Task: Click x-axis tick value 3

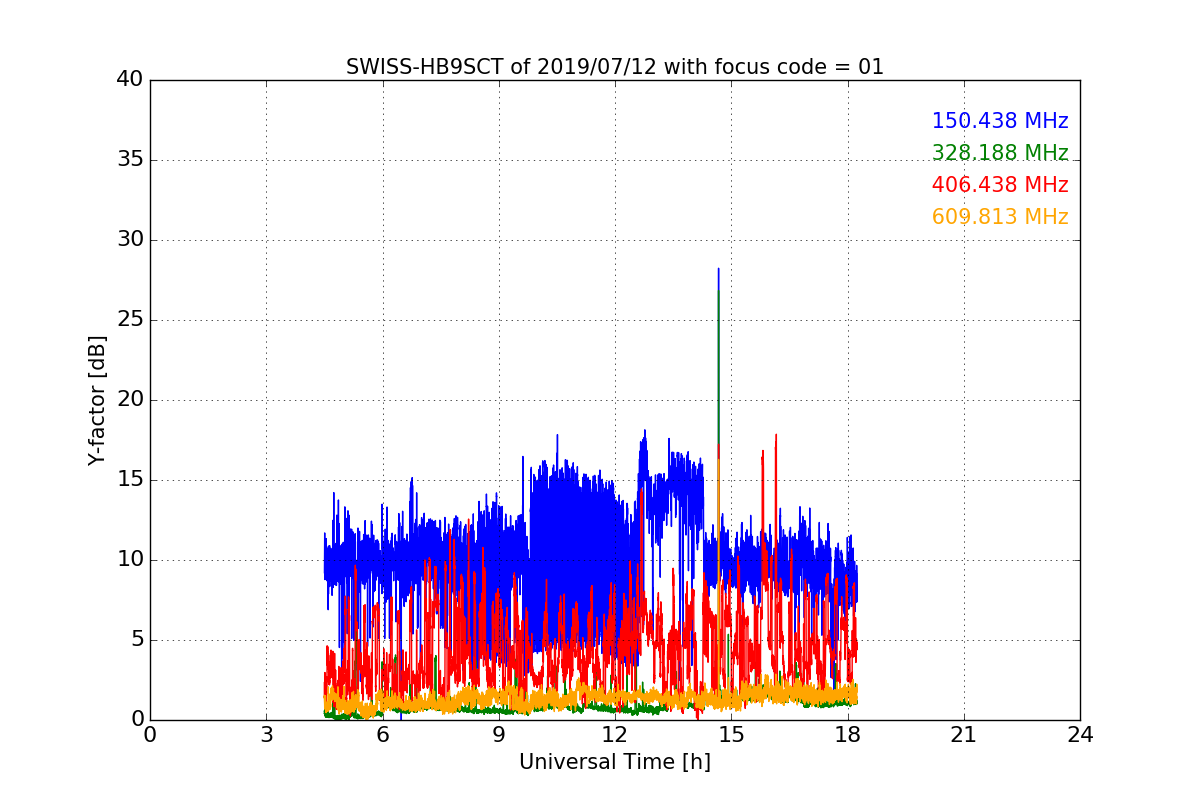Action: point(266,735)
